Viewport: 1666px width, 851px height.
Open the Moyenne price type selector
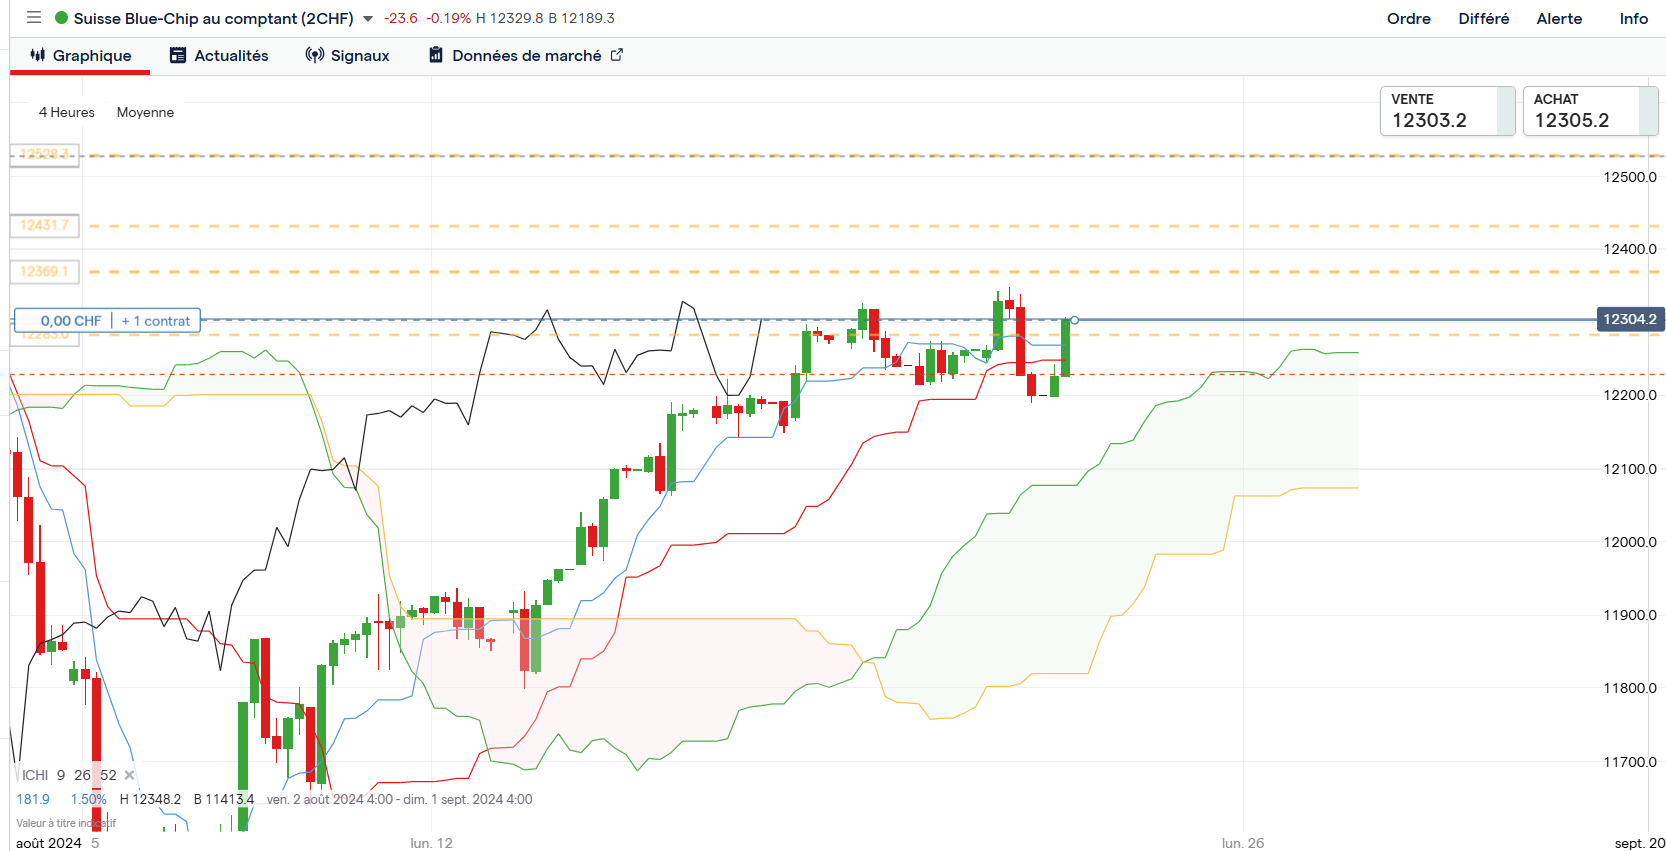coord(145,112)
